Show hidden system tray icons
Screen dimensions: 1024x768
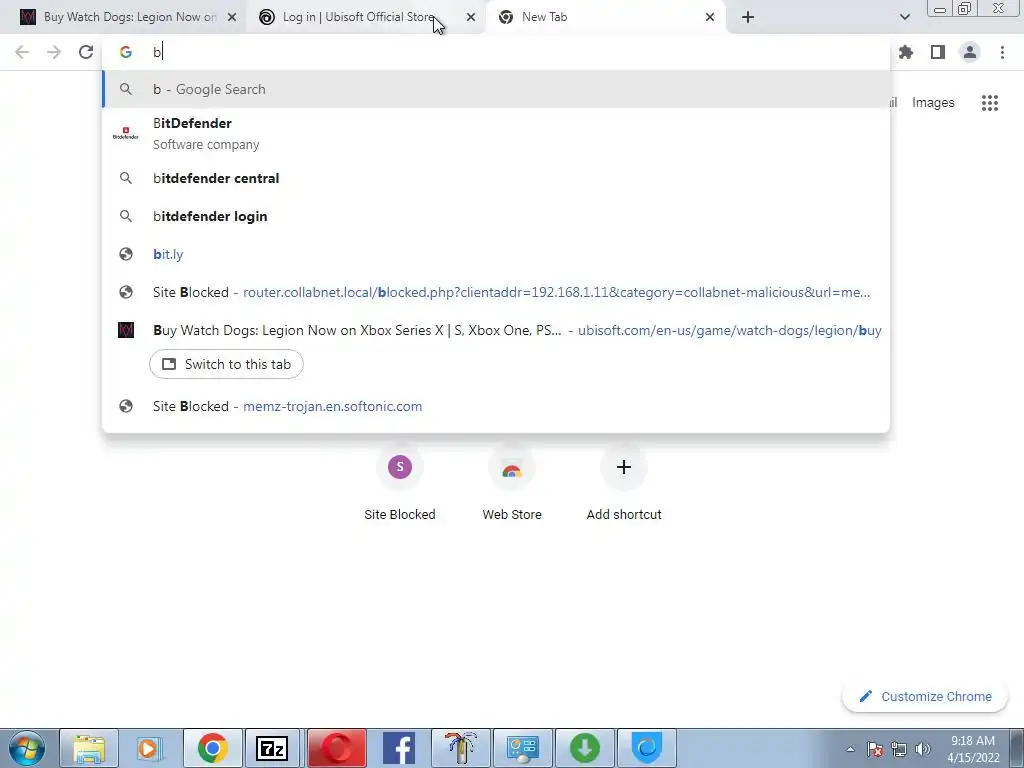pyautogui.click(x=850, y=749)
